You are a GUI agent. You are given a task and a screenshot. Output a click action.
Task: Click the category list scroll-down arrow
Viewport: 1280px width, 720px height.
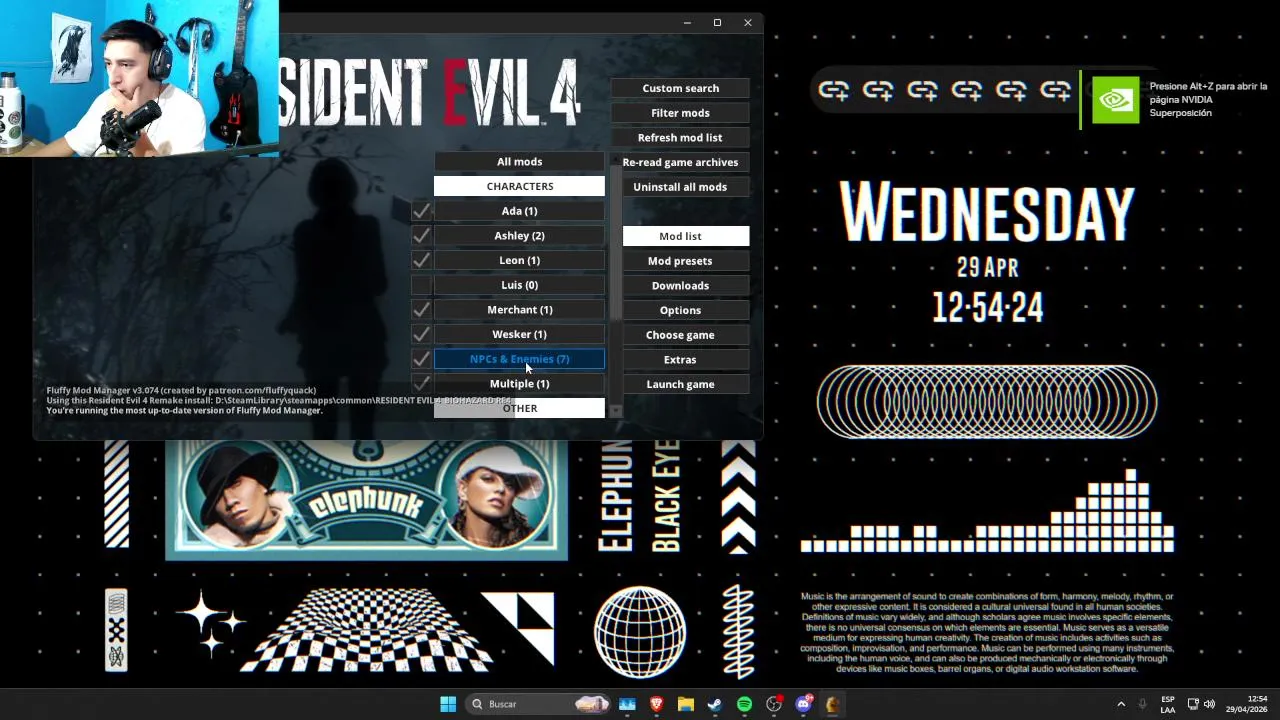click(x=615, y=410)
